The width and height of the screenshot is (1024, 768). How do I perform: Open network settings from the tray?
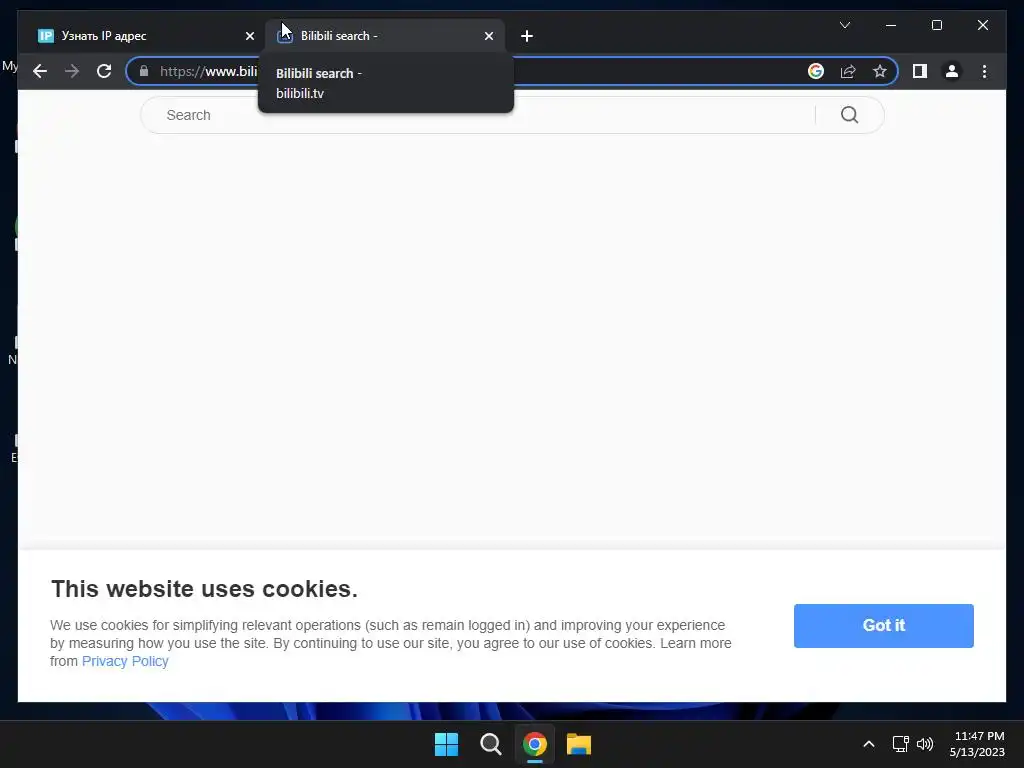click(x=901, y=744)
